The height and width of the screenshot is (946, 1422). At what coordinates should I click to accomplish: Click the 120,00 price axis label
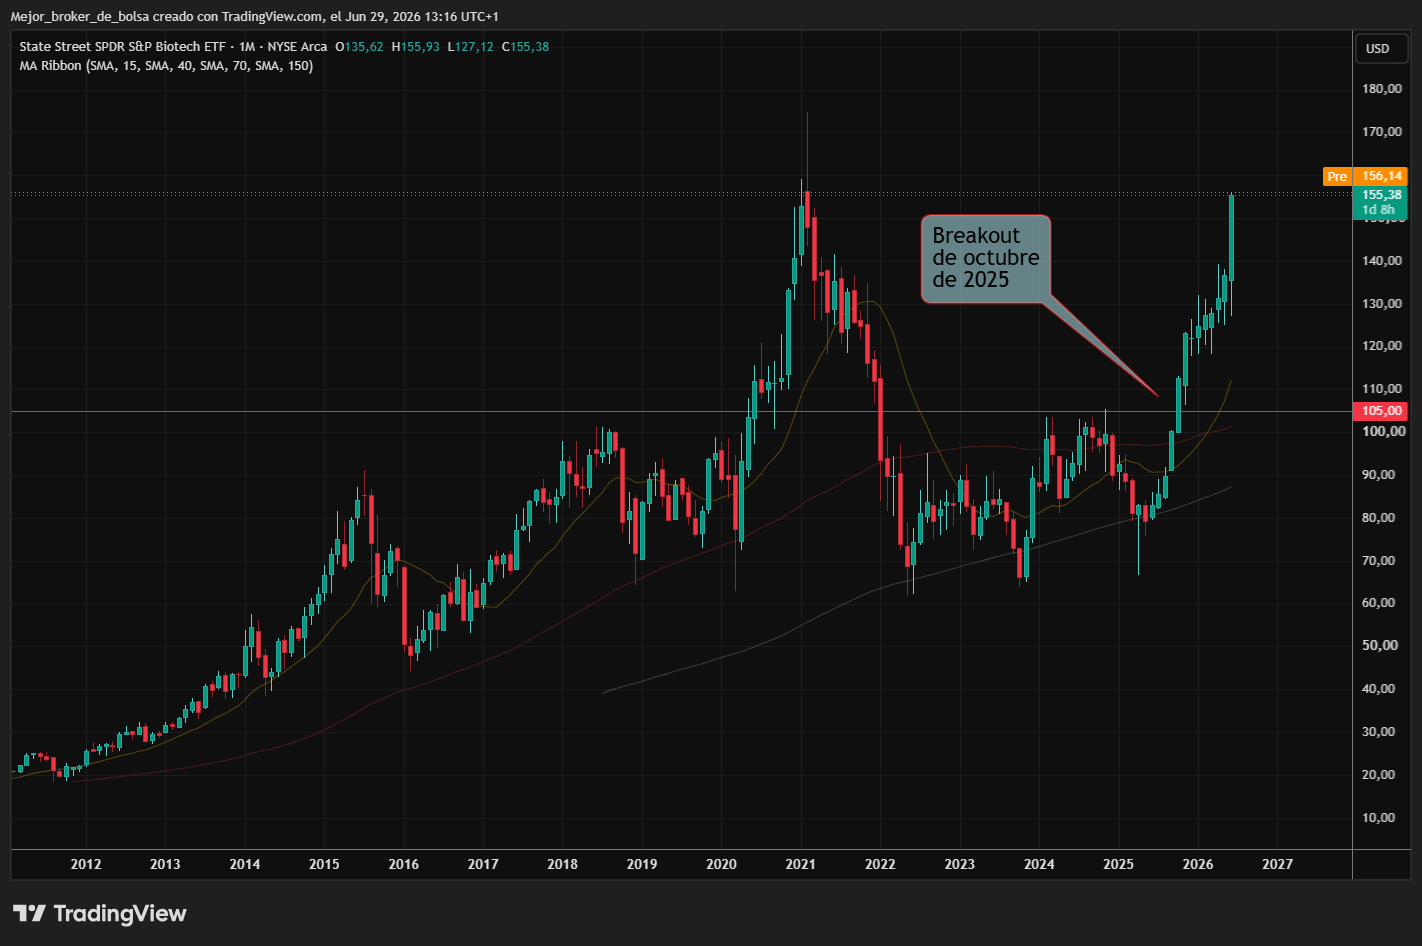1383,346
